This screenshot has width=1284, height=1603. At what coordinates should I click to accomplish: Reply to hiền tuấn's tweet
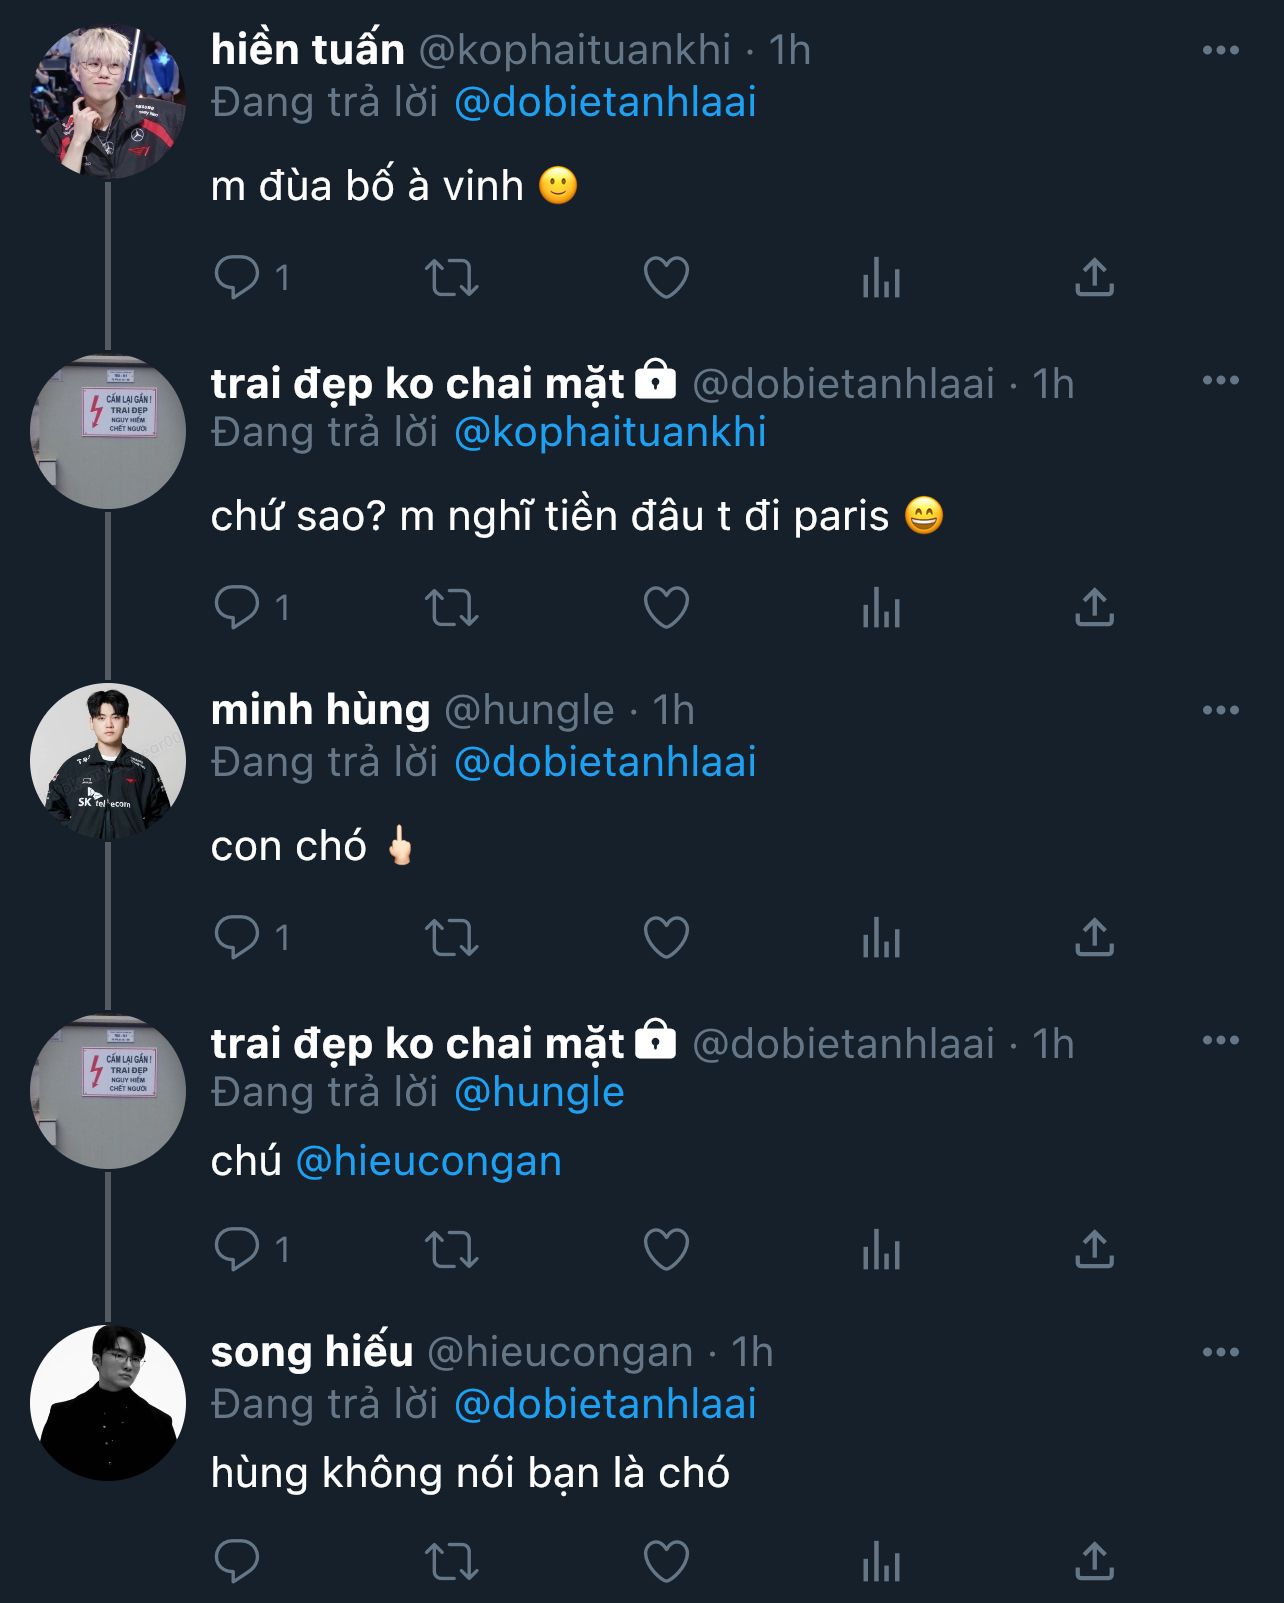click(x=237, y=277)
